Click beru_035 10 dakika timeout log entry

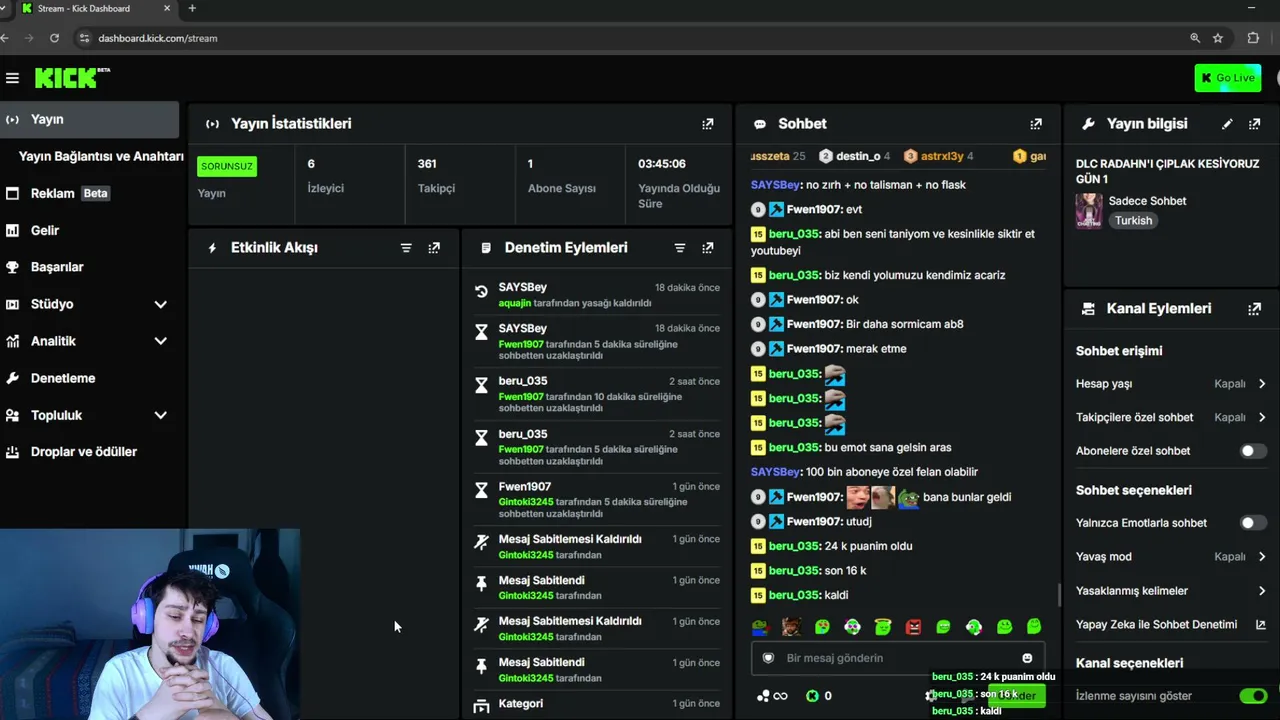(597, 394)
